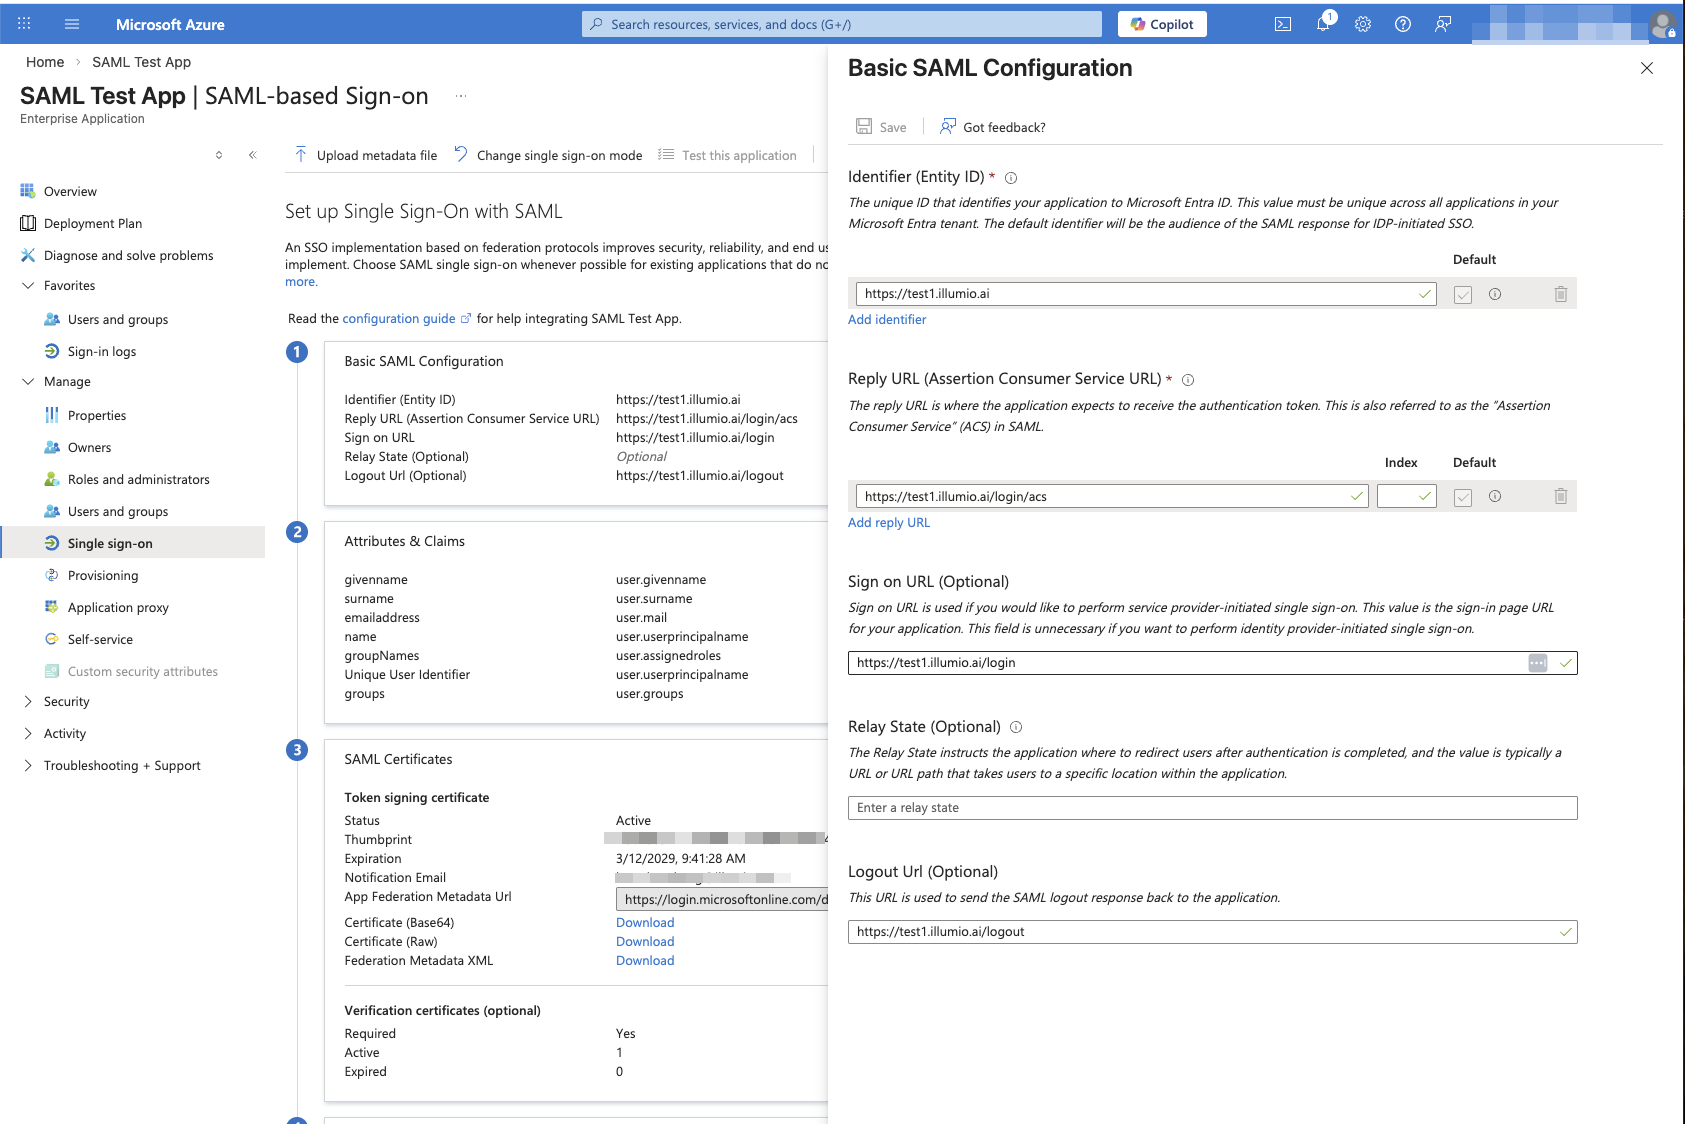
Task: Open the notifications bell
Action: click(x=1323, y=24)
